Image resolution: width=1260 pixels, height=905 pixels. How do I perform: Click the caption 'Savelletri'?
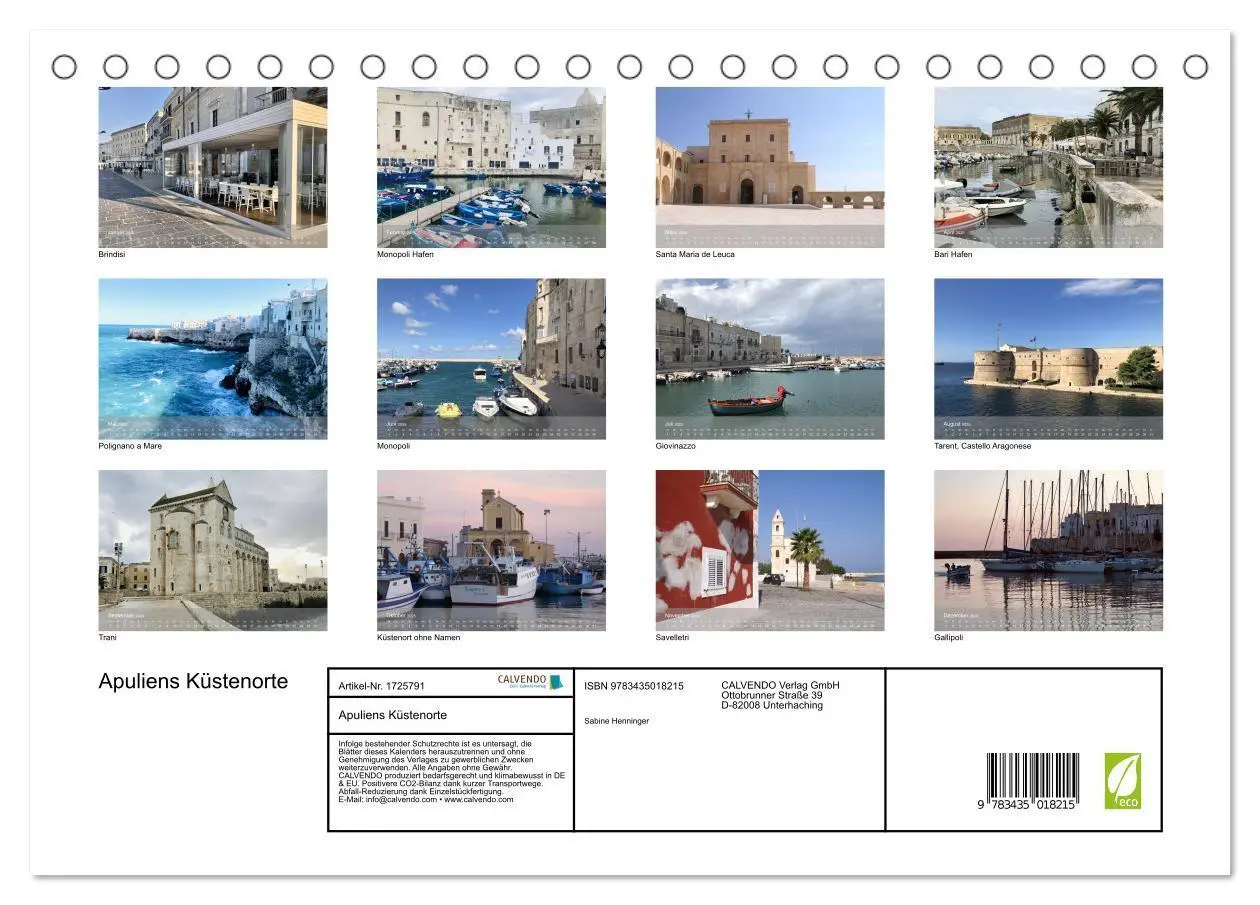[x=673, y=637]
